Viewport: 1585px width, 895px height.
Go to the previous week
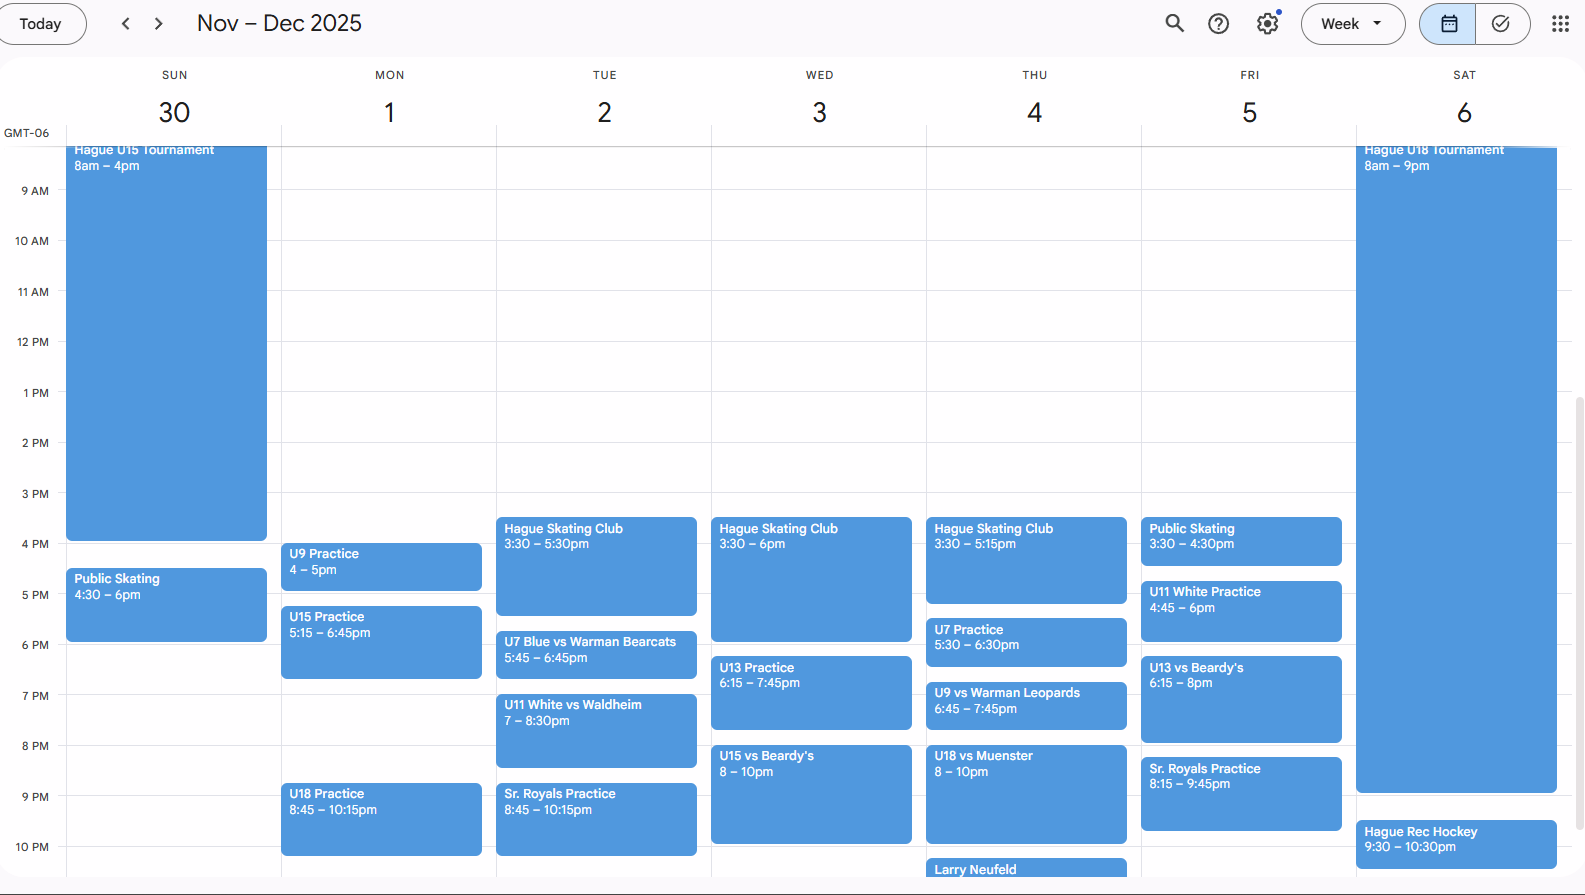point(126,24)
